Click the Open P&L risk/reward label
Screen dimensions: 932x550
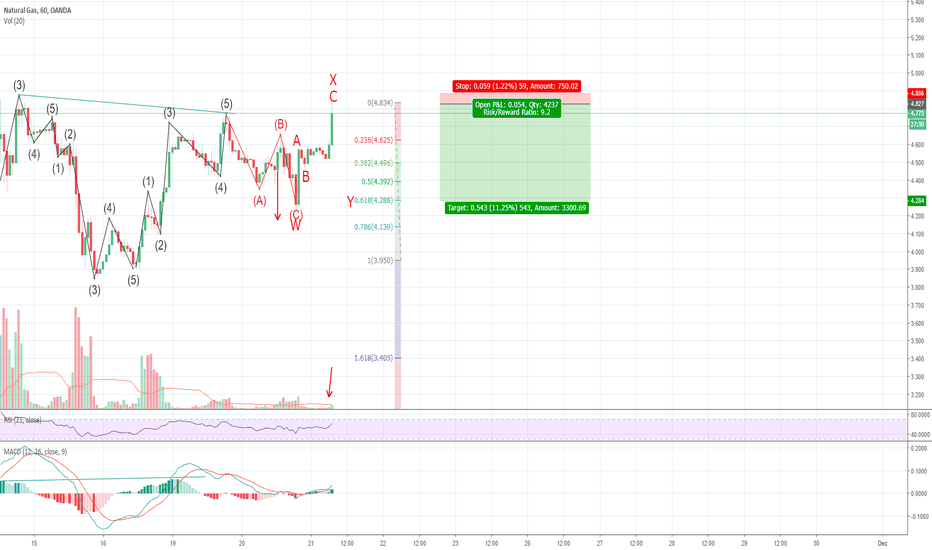coord(517,108)
